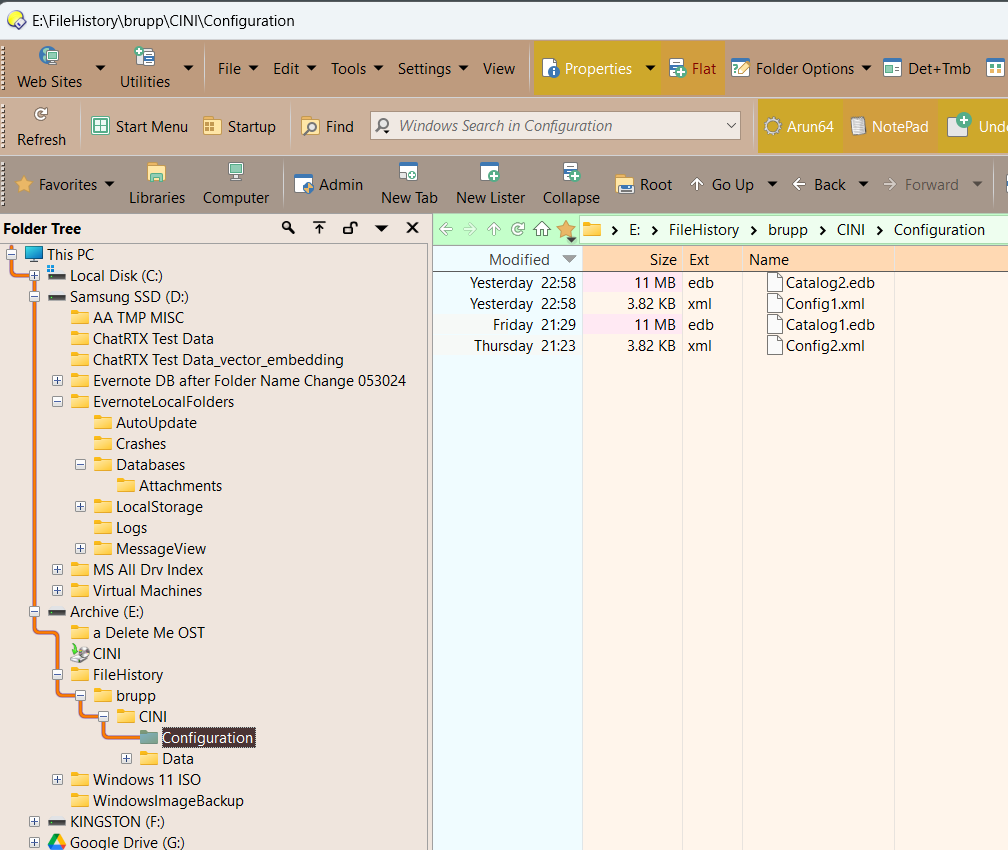
Task: Click the Back button
Action: tap(818, 185)
